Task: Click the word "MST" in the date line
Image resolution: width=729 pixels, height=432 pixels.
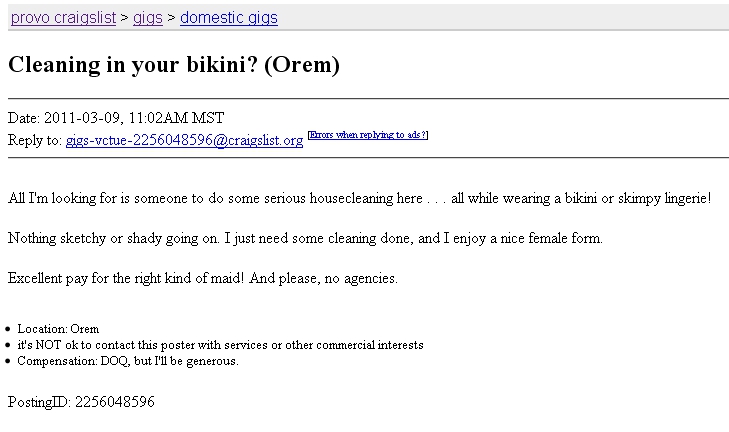Action: click(208, 118)
